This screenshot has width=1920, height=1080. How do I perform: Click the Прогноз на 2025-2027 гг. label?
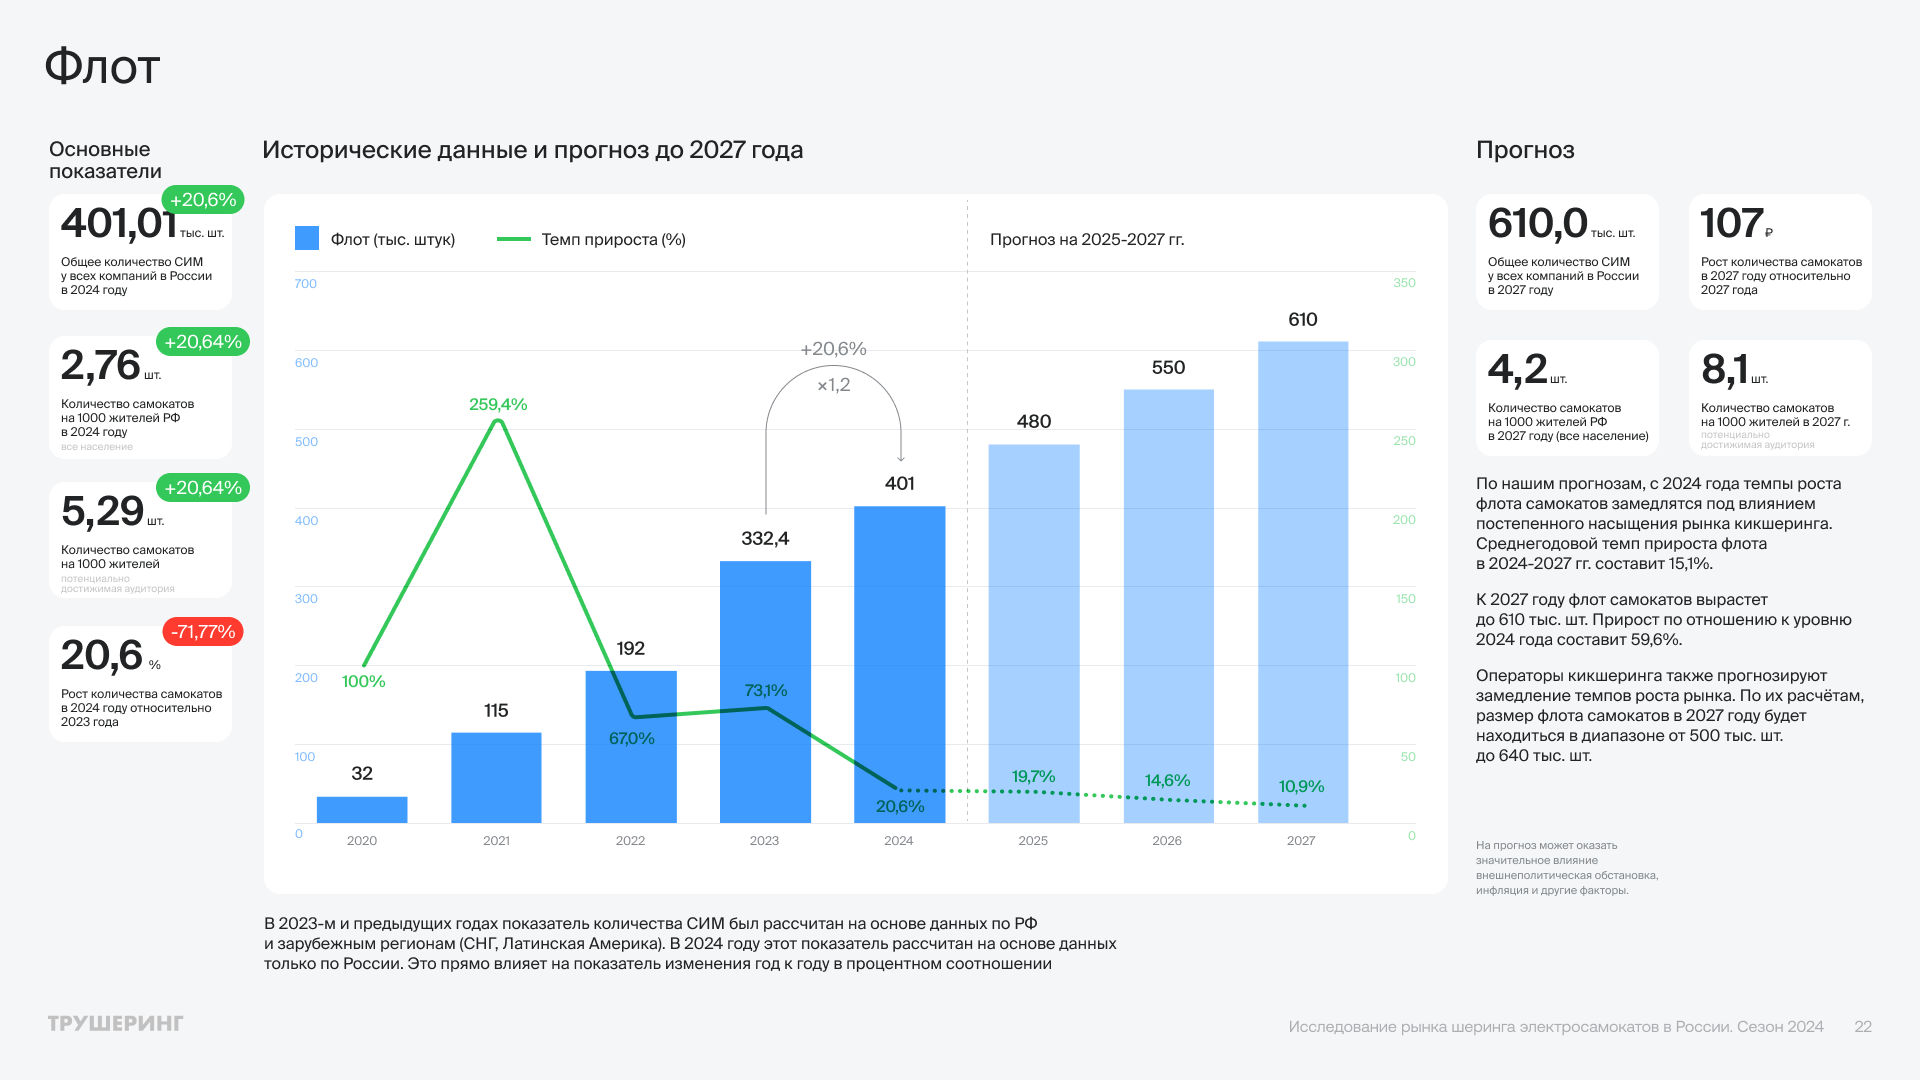coord(1087,240)
